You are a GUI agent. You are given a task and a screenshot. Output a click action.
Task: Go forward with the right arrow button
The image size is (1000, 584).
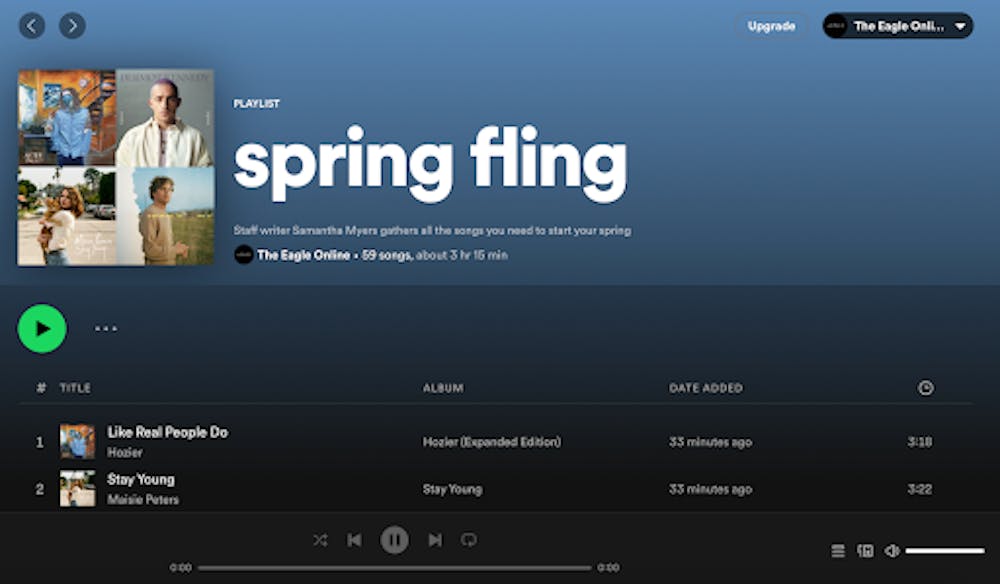point(72,26)
